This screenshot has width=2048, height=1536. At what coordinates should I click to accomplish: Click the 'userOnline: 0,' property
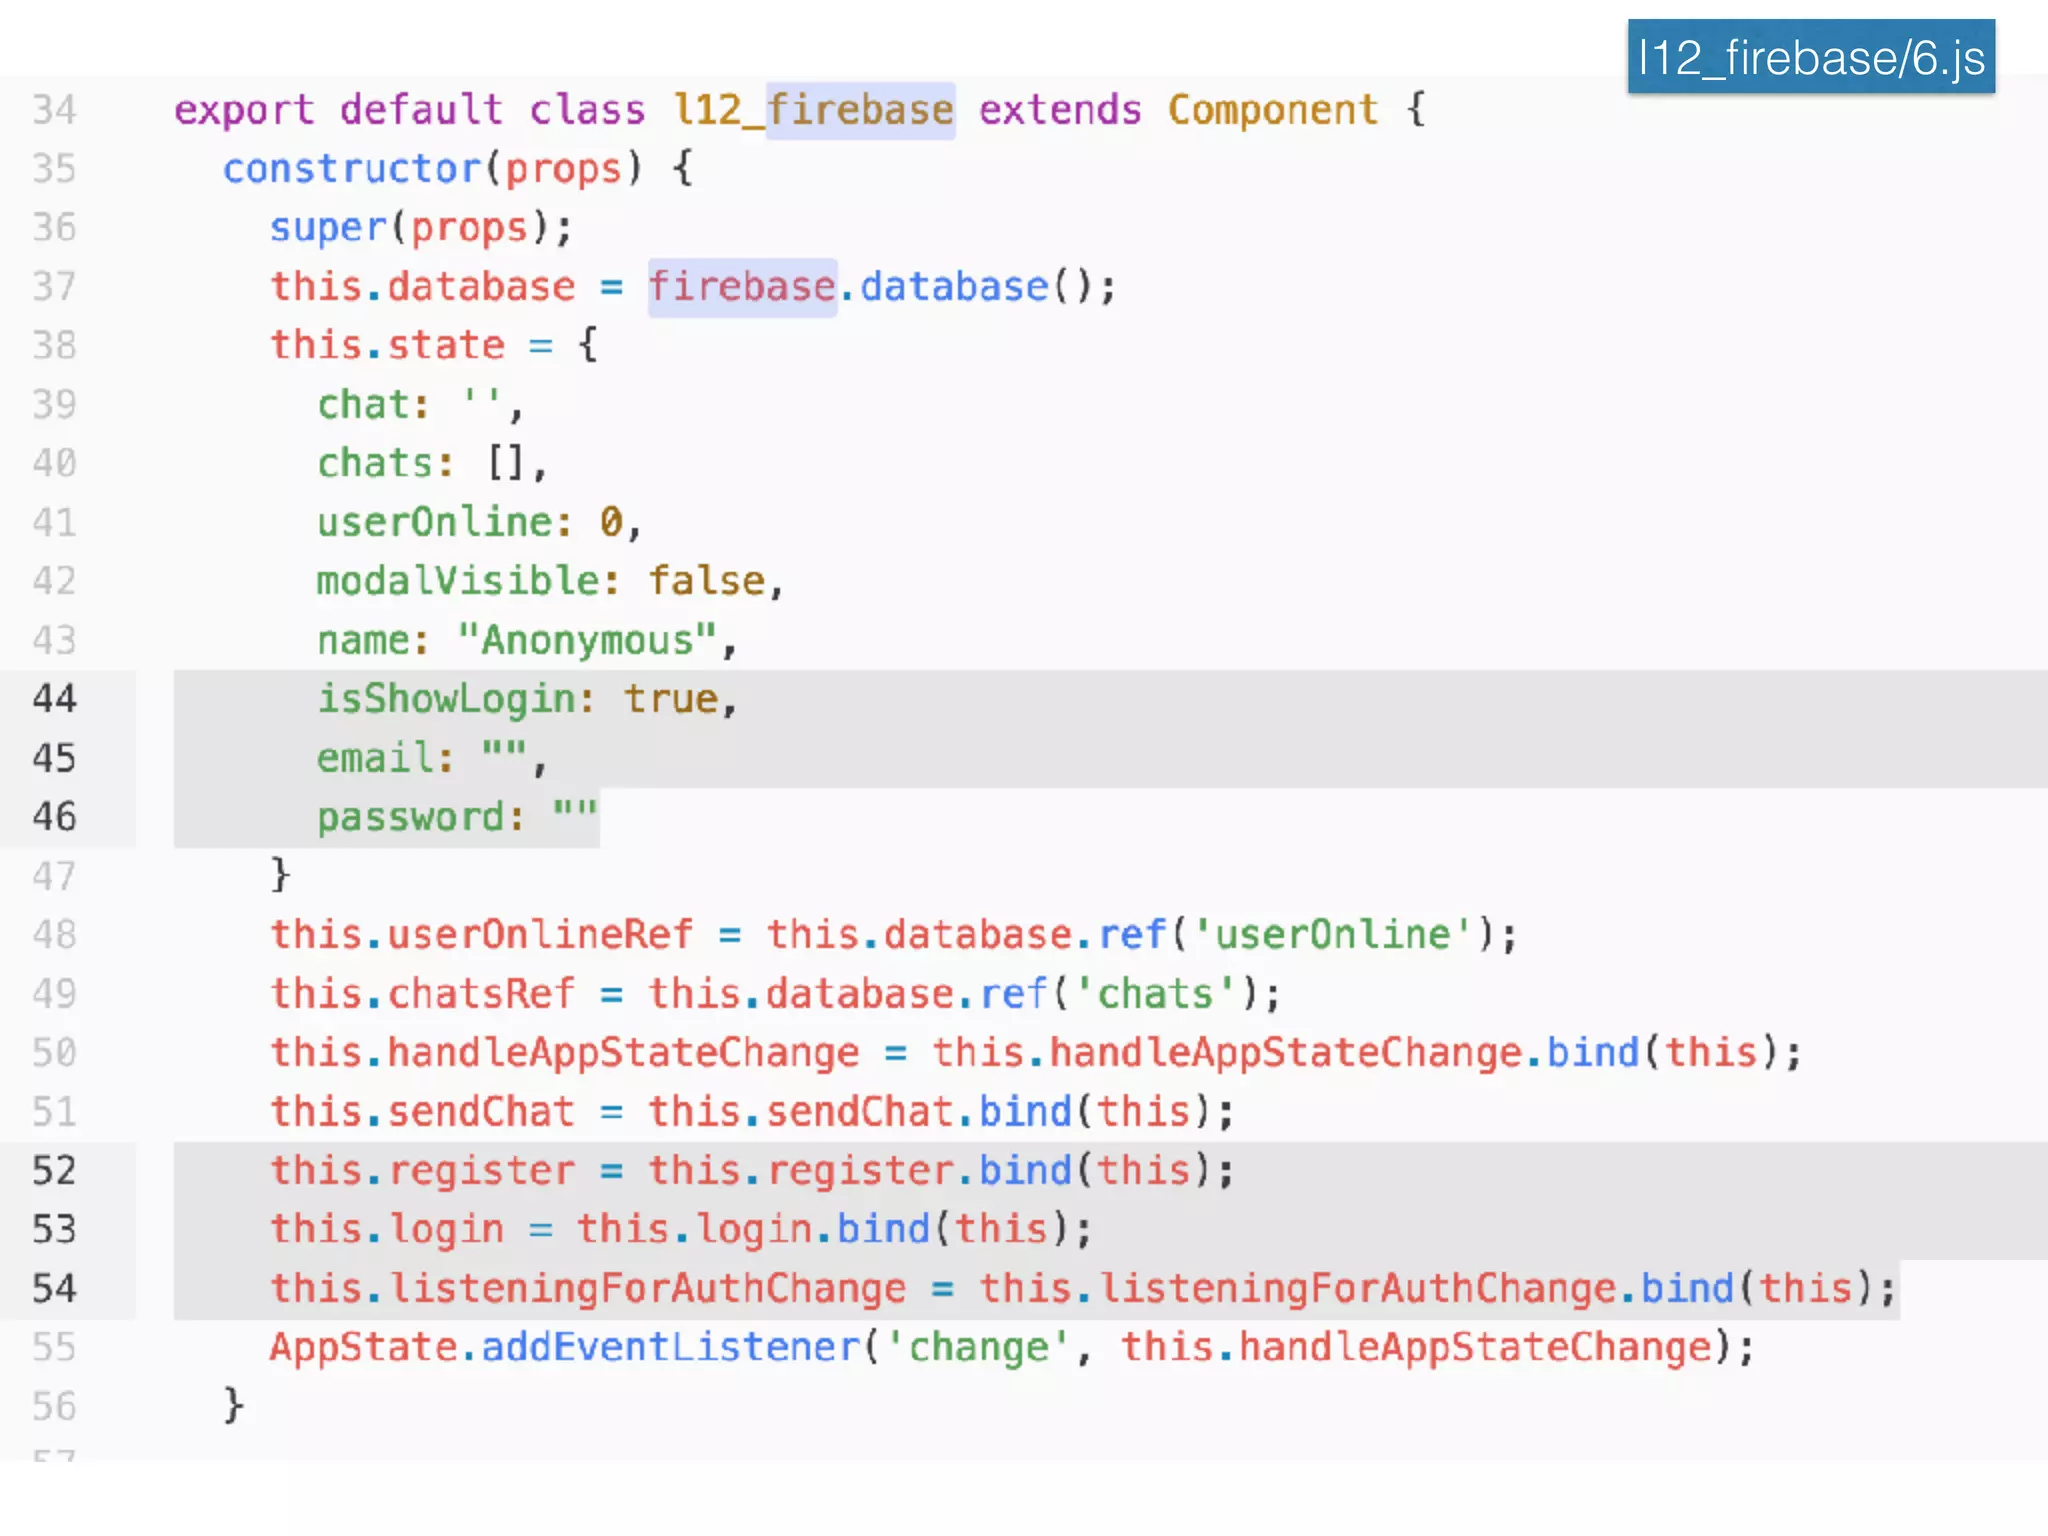click(x=479, y=522)
